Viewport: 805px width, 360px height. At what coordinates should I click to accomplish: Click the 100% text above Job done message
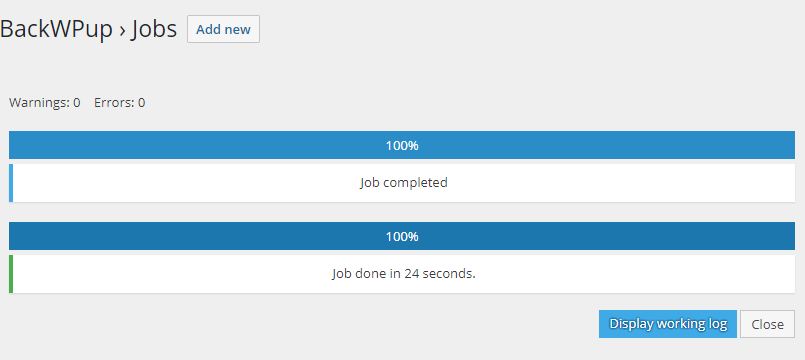(402, 237)
